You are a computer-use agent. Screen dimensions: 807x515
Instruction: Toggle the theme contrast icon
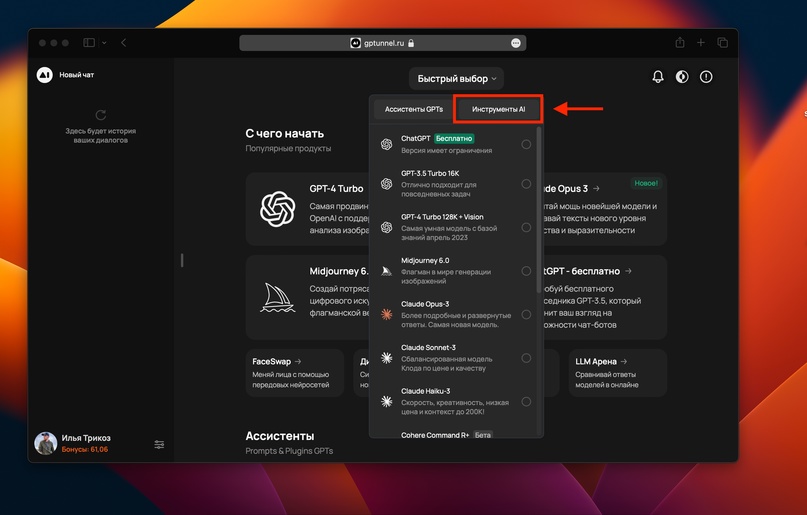coord(682,77)
